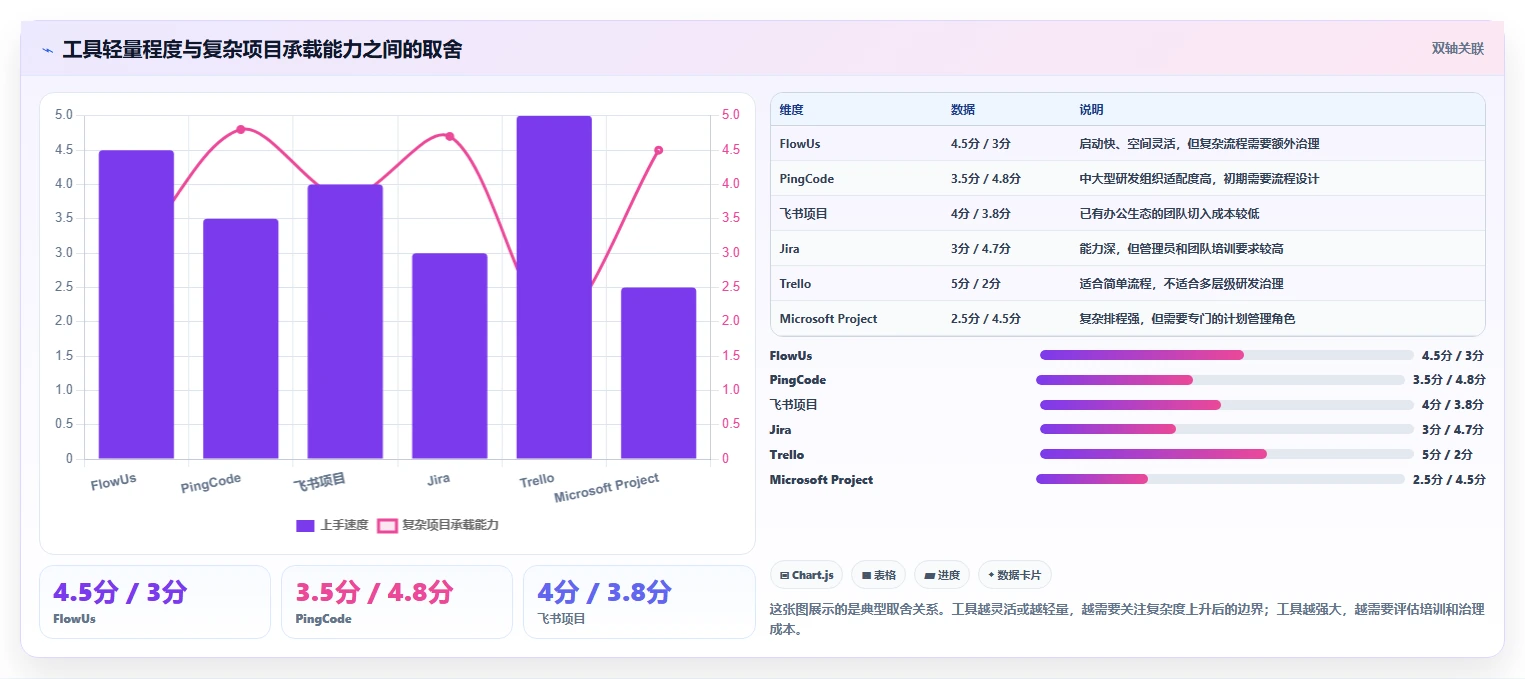1525x679 pixels.
Task: Click the Chart.js chip icon
Action: click(x=785, y=576)
